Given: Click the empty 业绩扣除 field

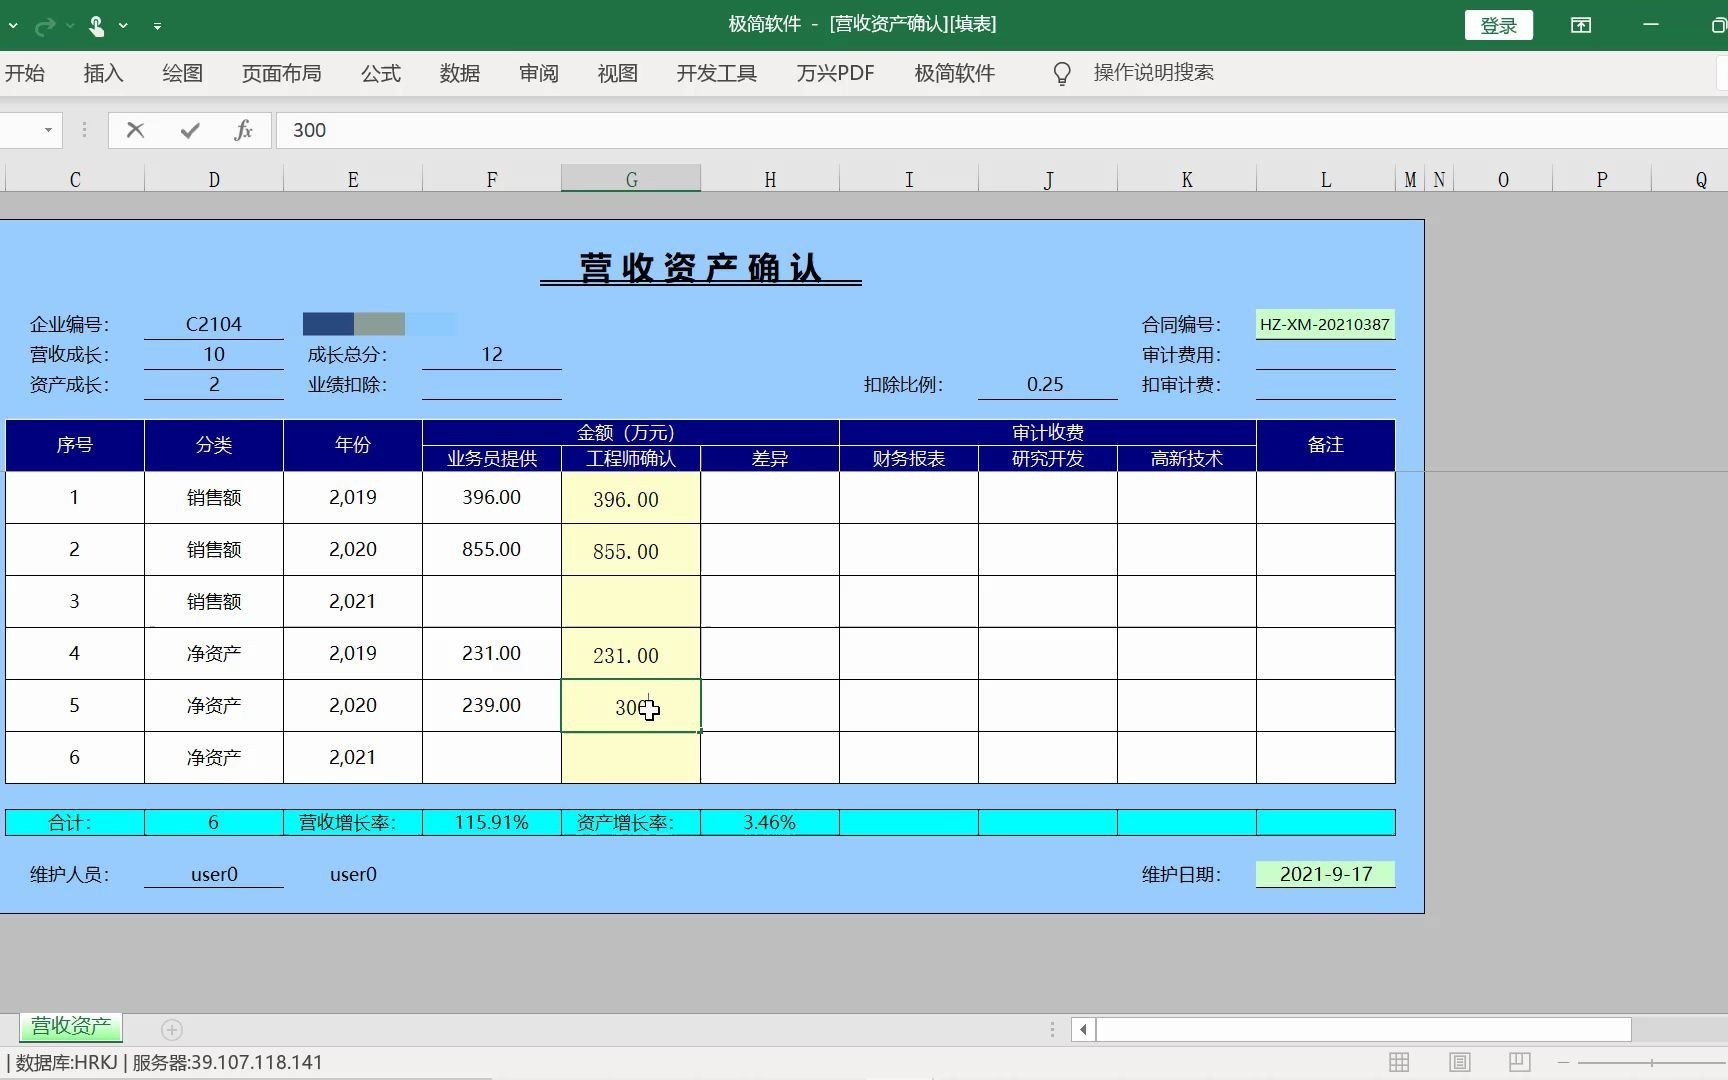Looking at the screenshot, I should pyautogui.click(x=491, y=385).
